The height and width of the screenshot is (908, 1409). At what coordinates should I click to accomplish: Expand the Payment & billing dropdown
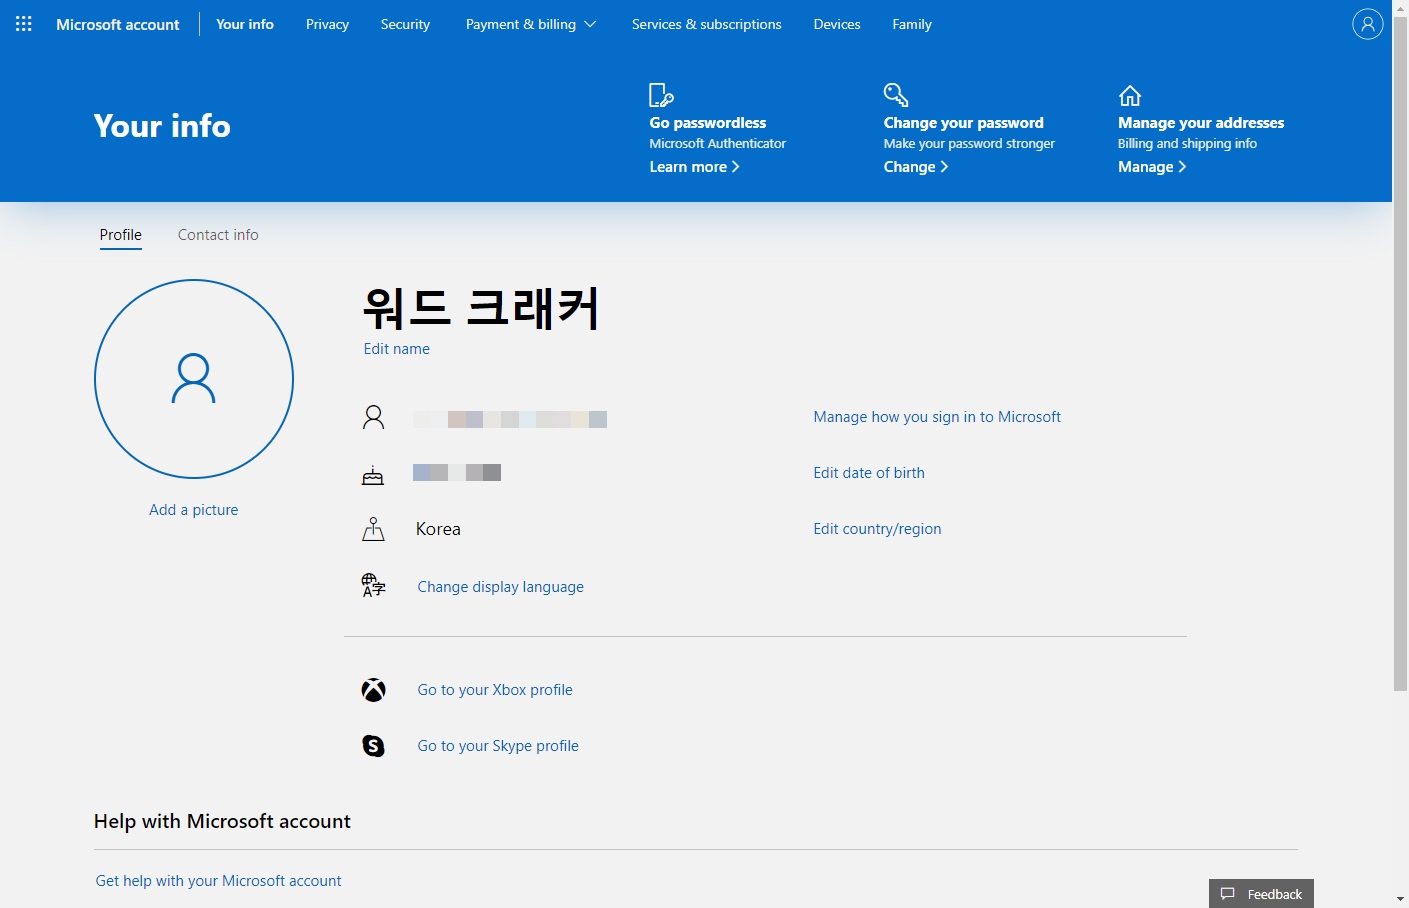[x=531, y=23]
